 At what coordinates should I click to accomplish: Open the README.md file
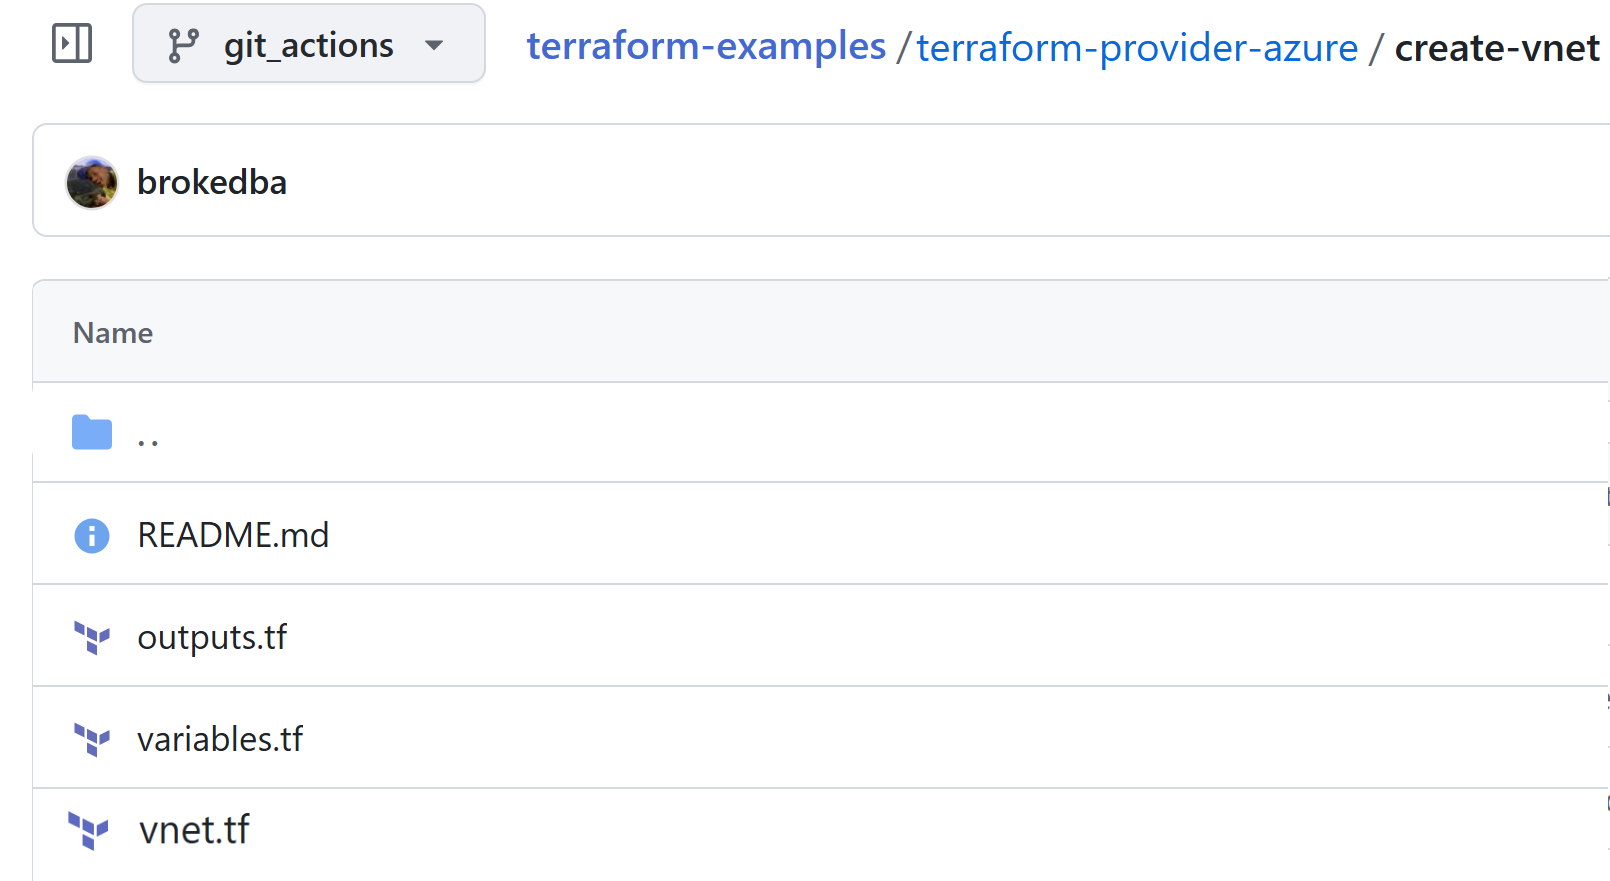[x=233, y=535]
